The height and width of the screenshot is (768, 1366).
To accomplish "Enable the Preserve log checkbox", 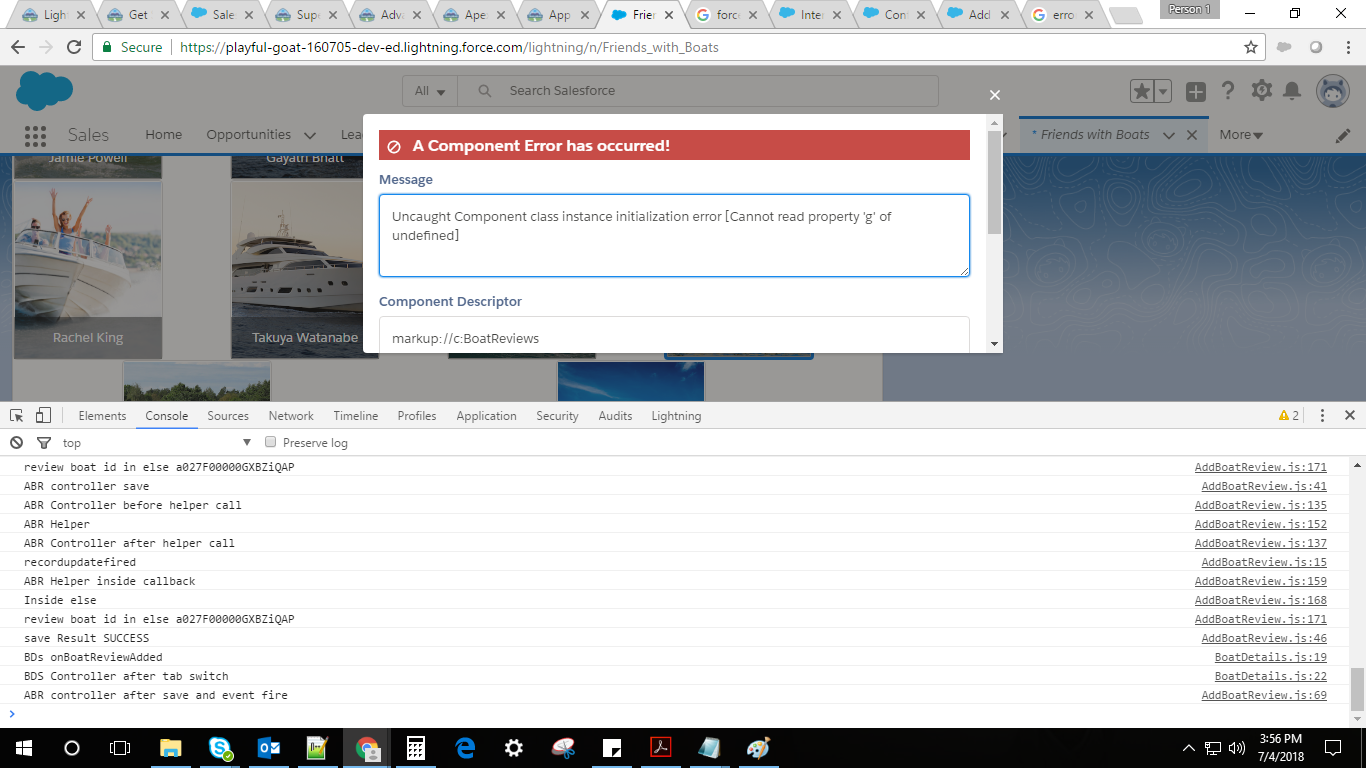I will 270,442.
